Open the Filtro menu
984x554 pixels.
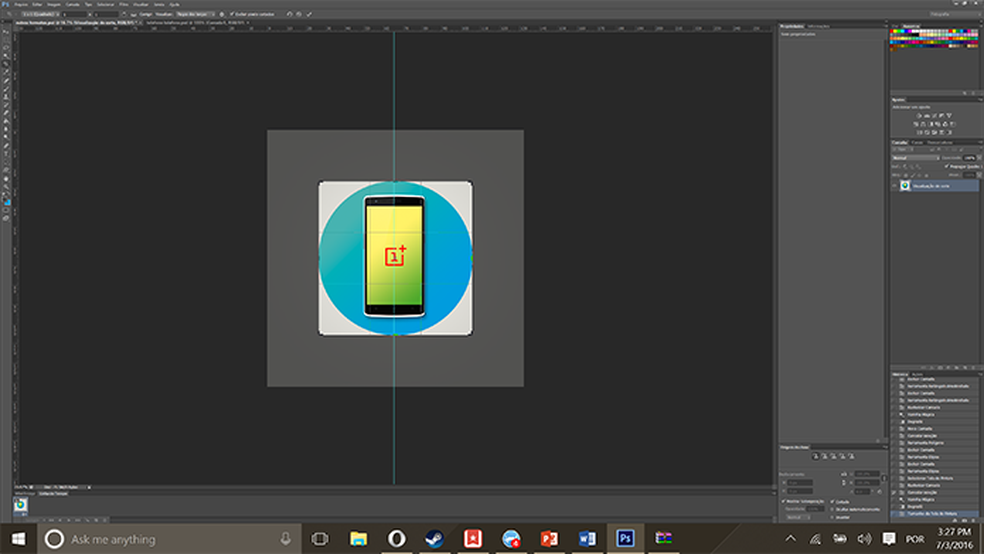point(124,4)
